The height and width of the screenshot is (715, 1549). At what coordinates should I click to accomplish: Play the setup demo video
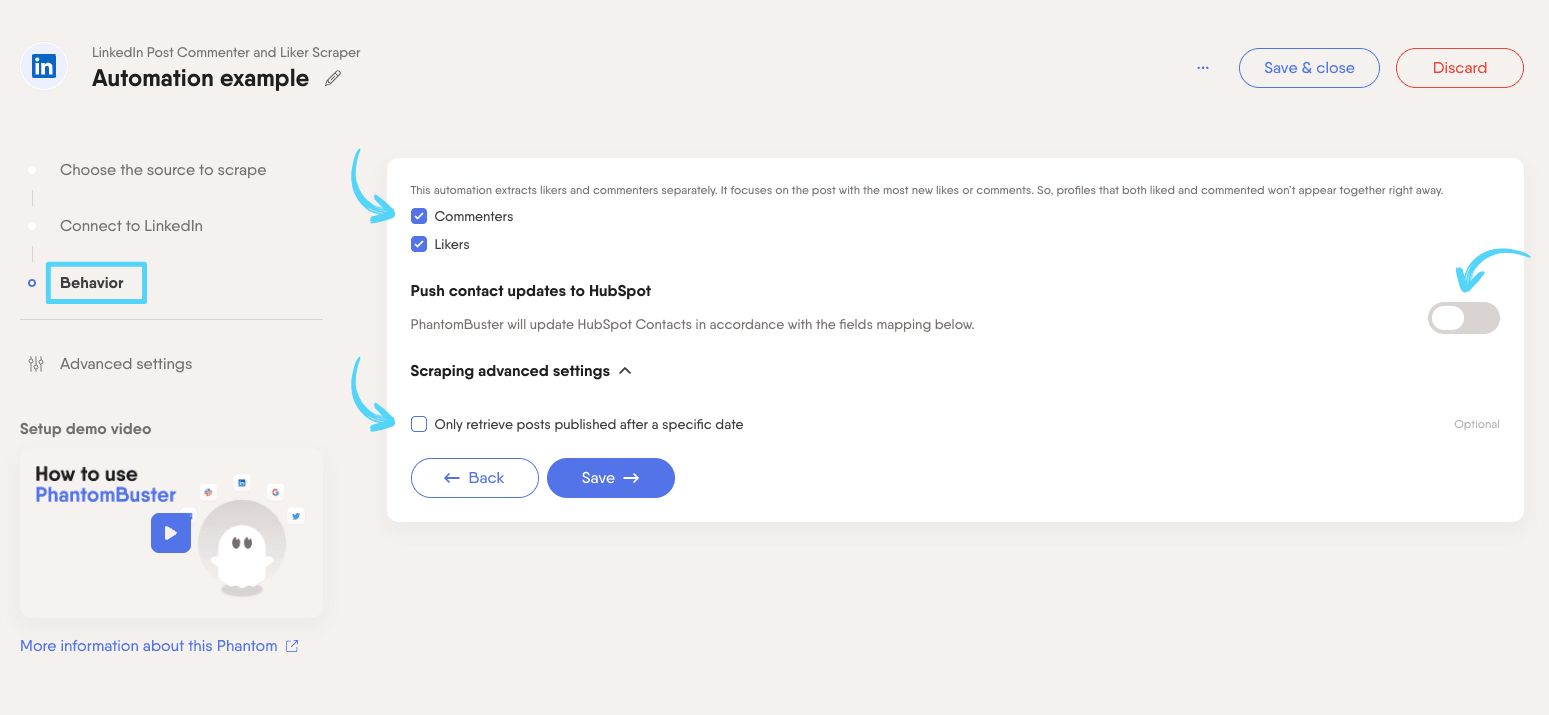171,533
